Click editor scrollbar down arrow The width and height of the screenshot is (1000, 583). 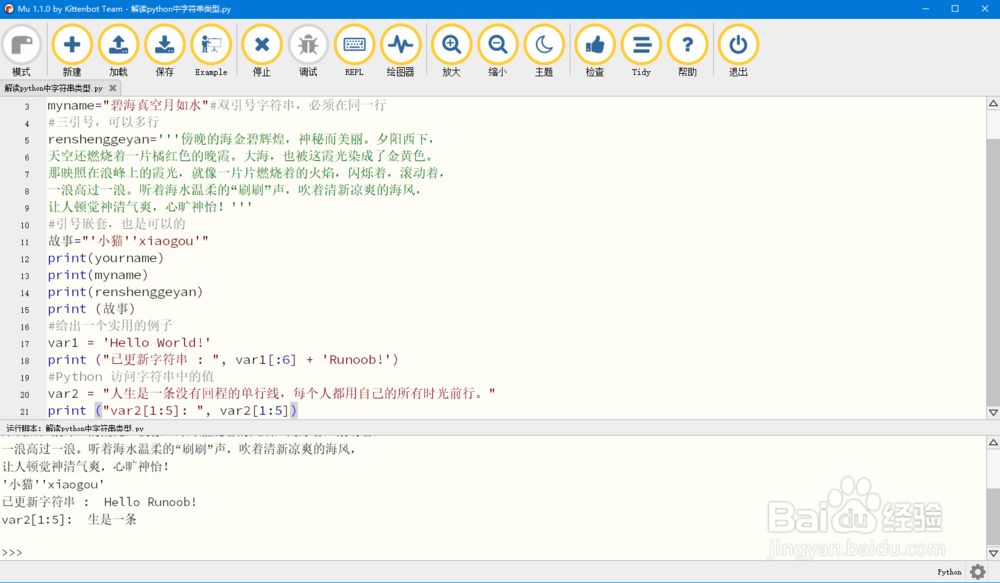click(993, 412)
